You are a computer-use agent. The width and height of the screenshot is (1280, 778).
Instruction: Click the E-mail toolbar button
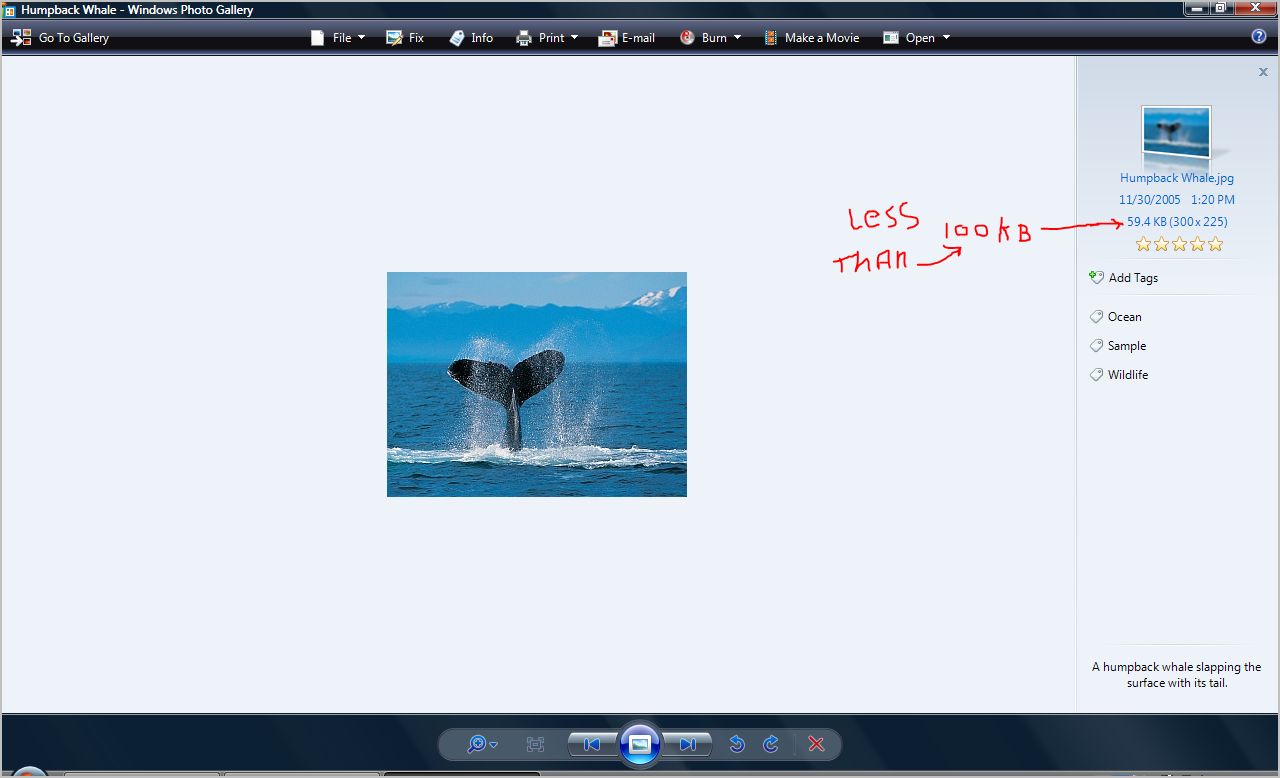tap(627, 38)
